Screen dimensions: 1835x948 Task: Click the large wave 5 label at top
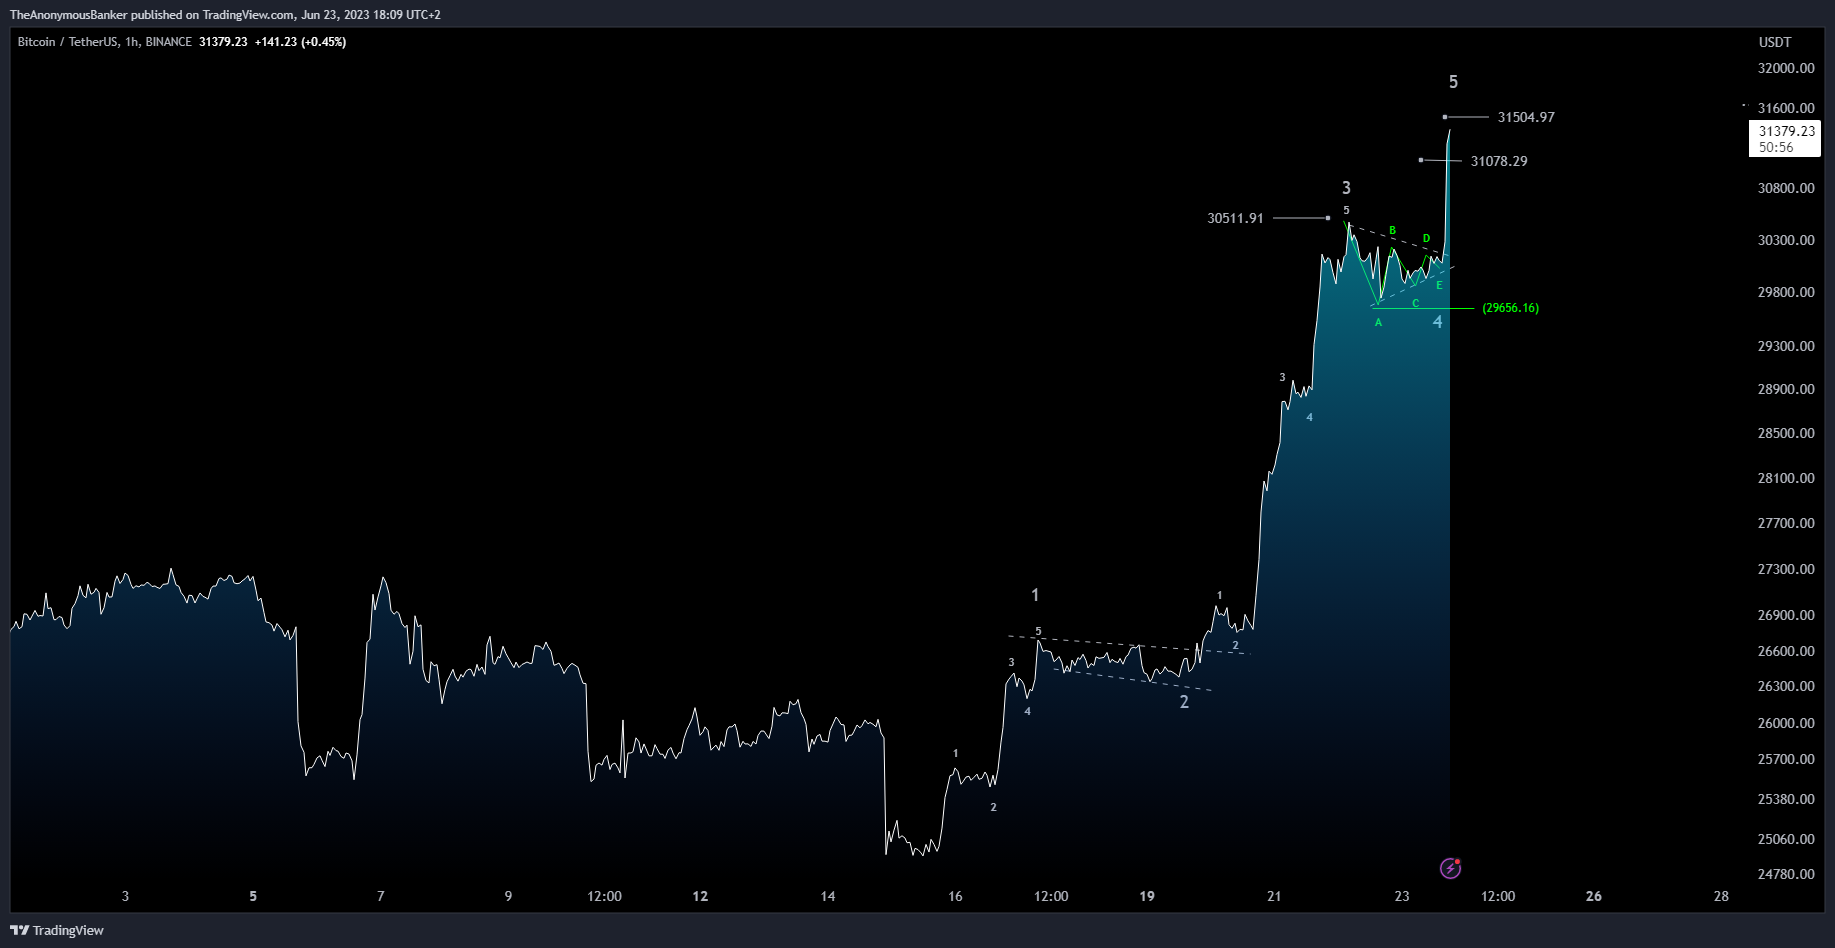[x=1453, y=82]
